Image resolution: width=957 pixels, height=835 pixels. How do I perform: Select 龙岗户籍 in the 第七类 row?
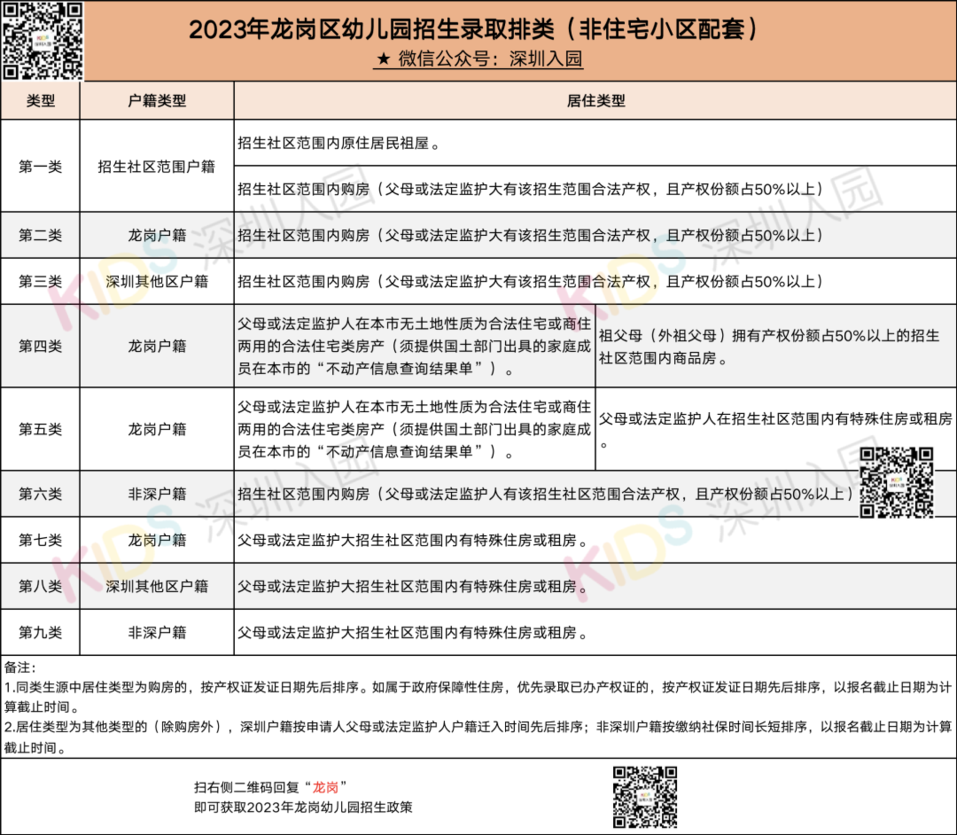click(x=157, y=540)
